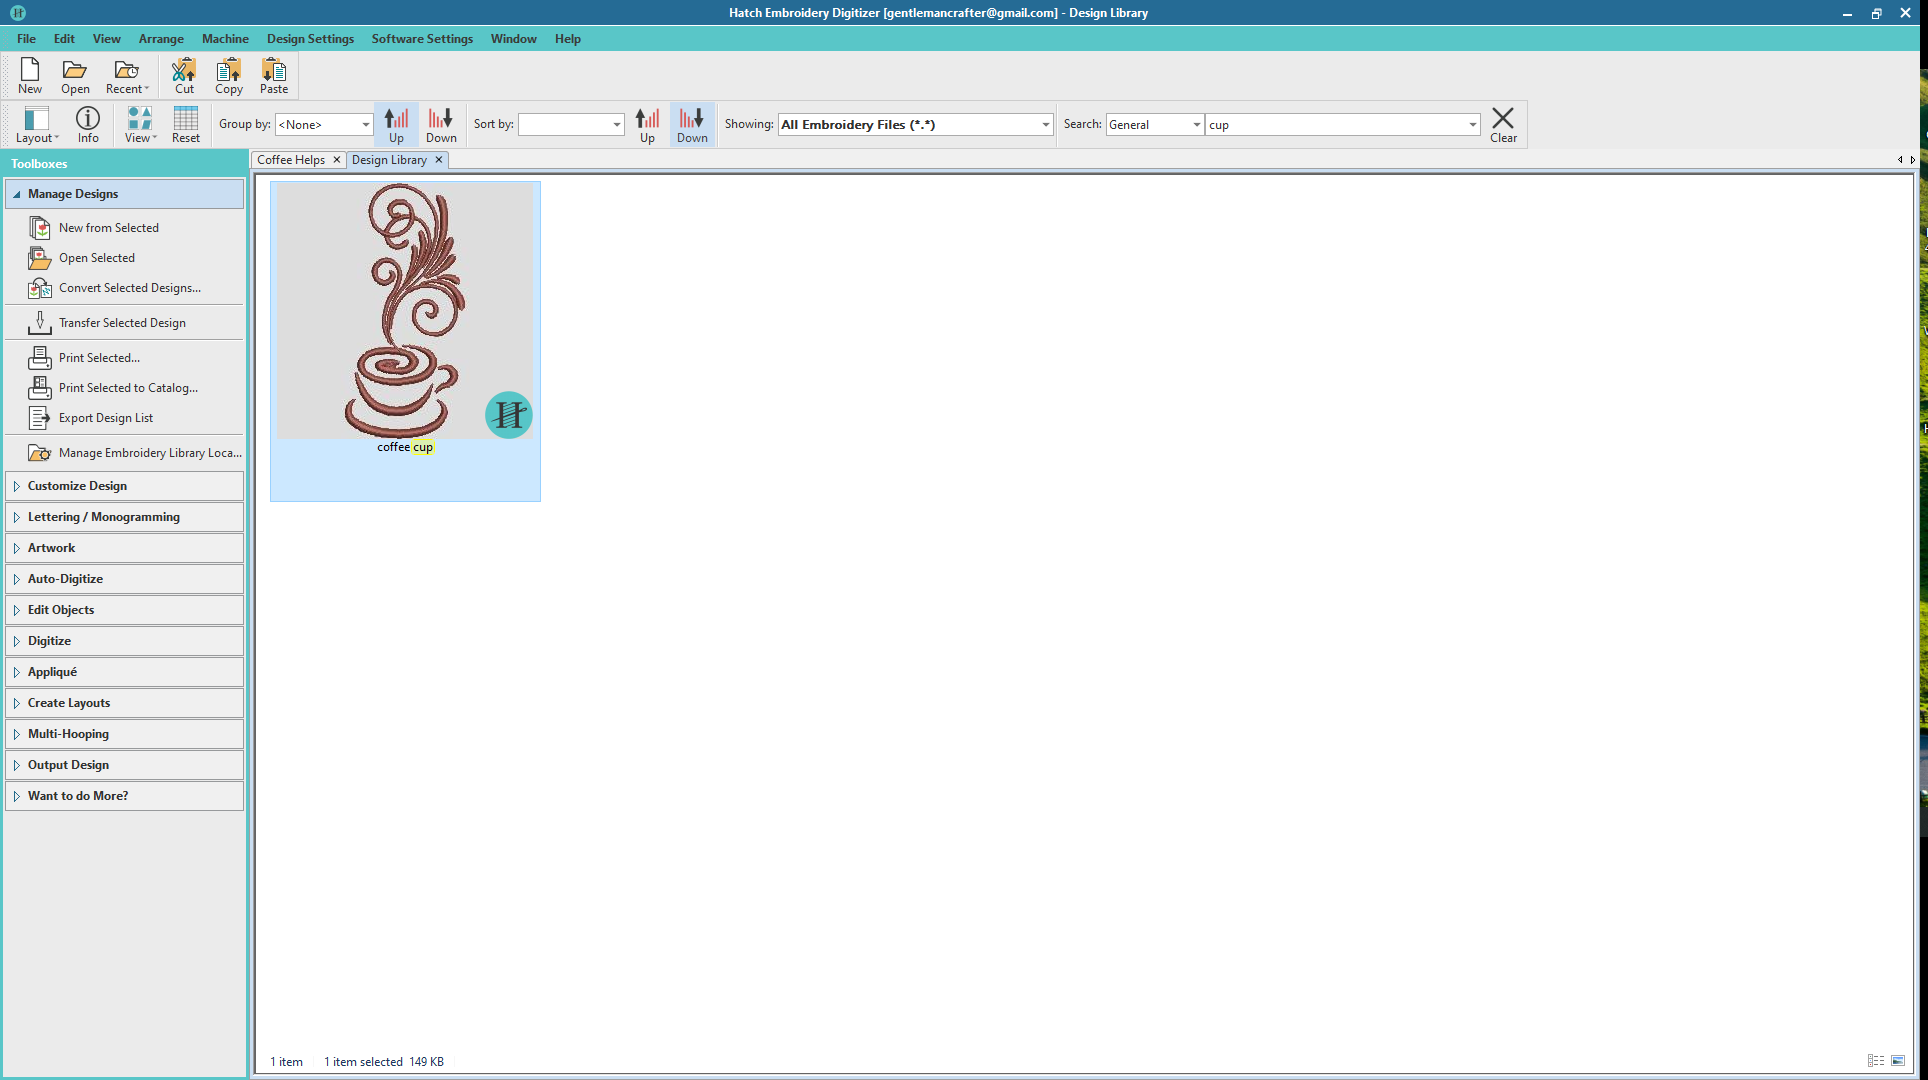1928x1080 pixels.
Task: Click Manage Embroidery Library Locations
Action: [x=150, y=453]
